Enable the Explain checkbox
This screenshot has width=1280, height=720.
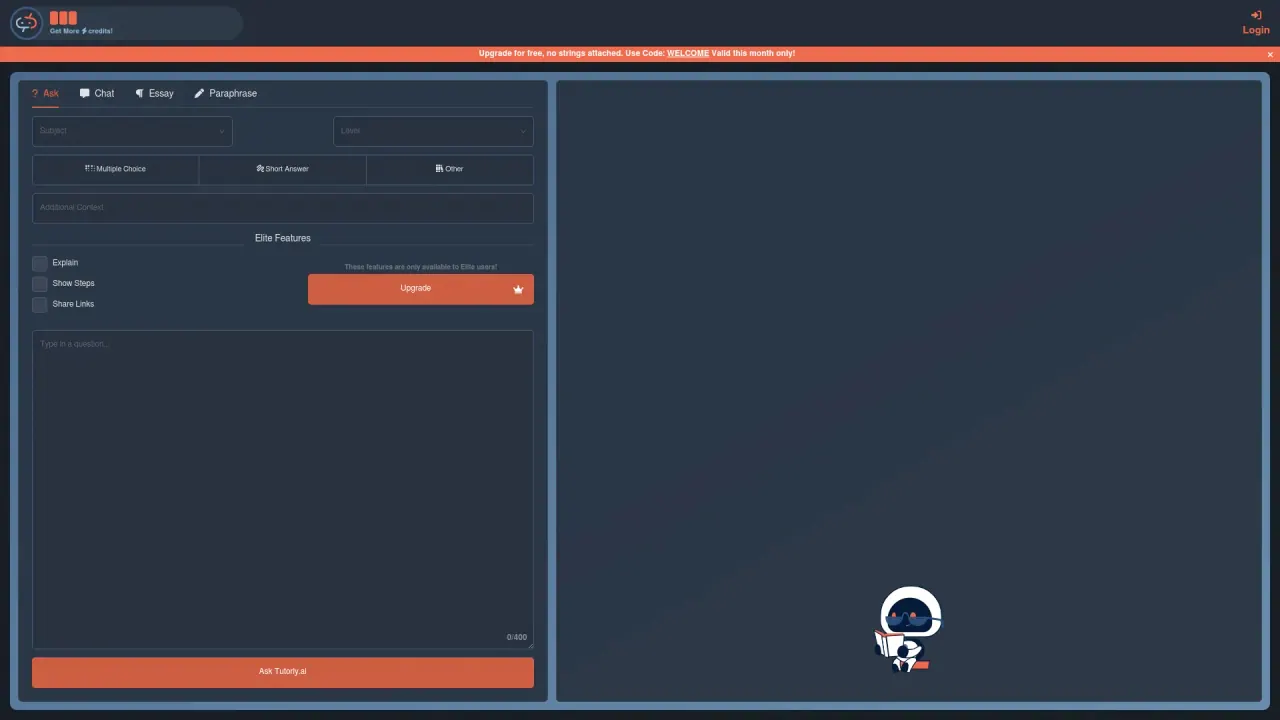(40, 263)
